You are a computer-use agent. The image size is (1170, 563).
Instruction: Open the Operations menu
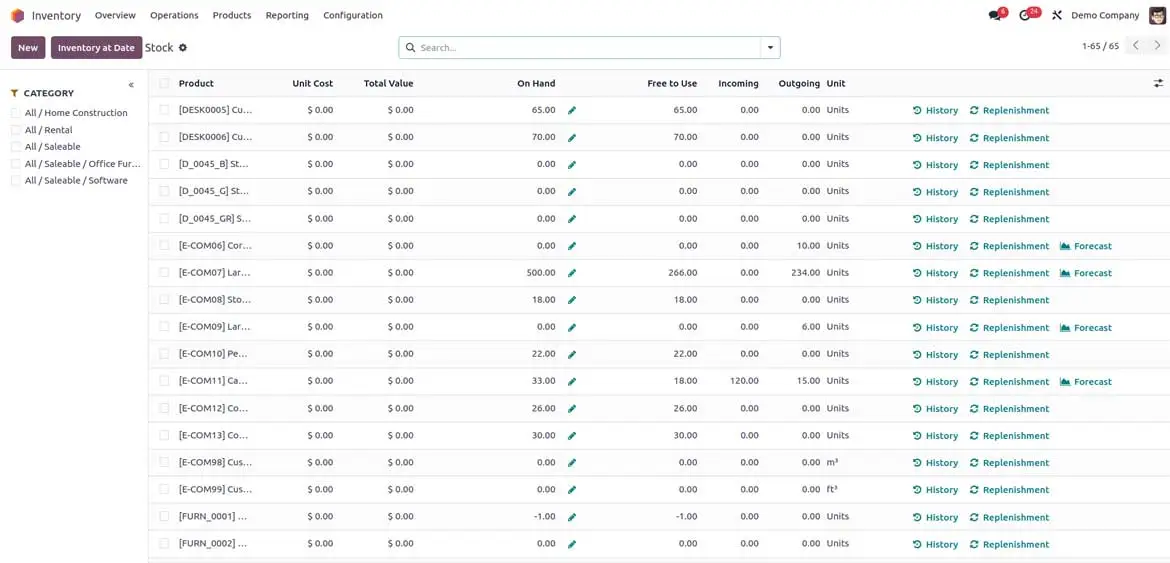pos(174,16)
